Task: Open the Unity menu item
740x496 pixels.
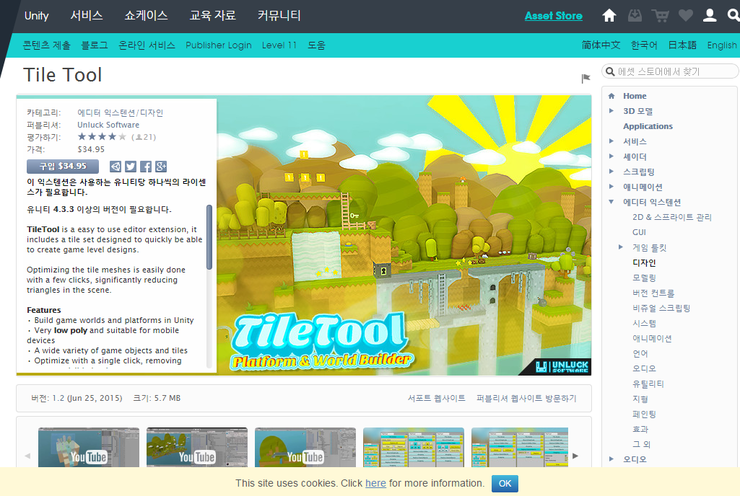Action: click(36, 16)
